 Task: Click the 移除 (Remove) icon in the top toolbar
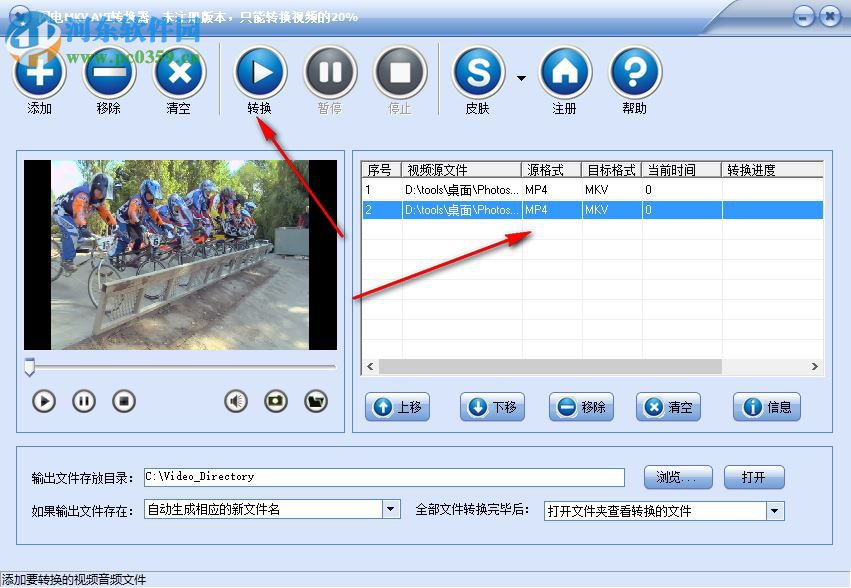pos(109,72)
